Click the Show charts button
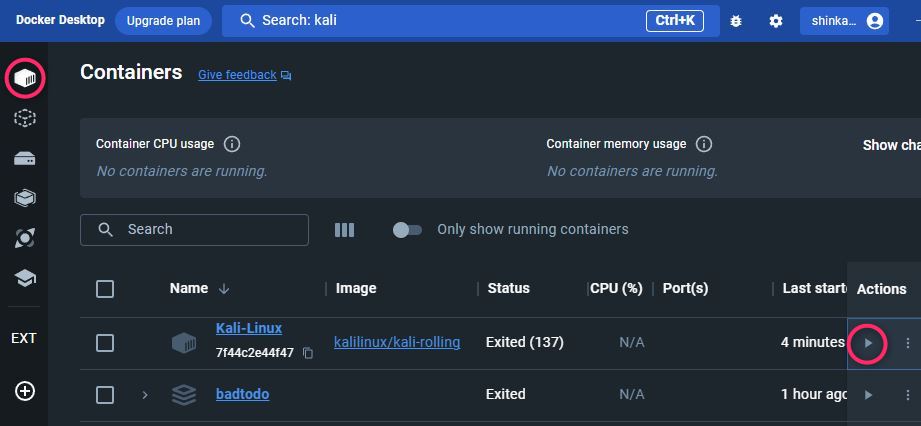921x426 pixels. [x=892, y=145]
